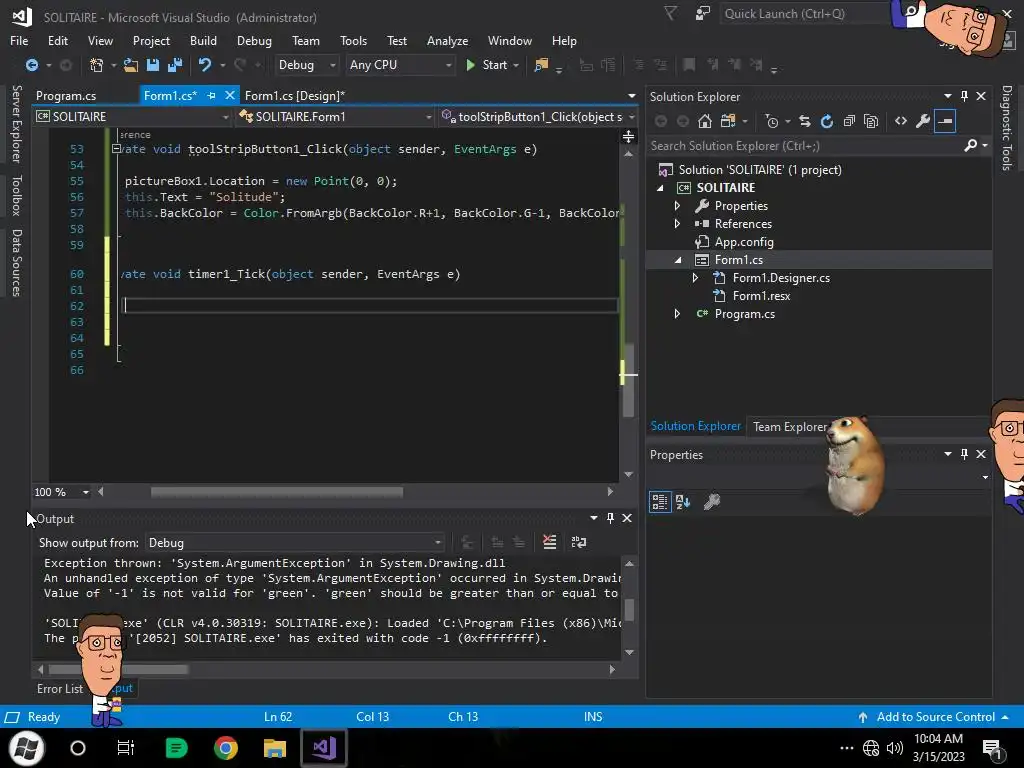The width and height of the screenshot is (1024, 768).
Task: Click the Categorized view icon in Properties
Action: 660,502
